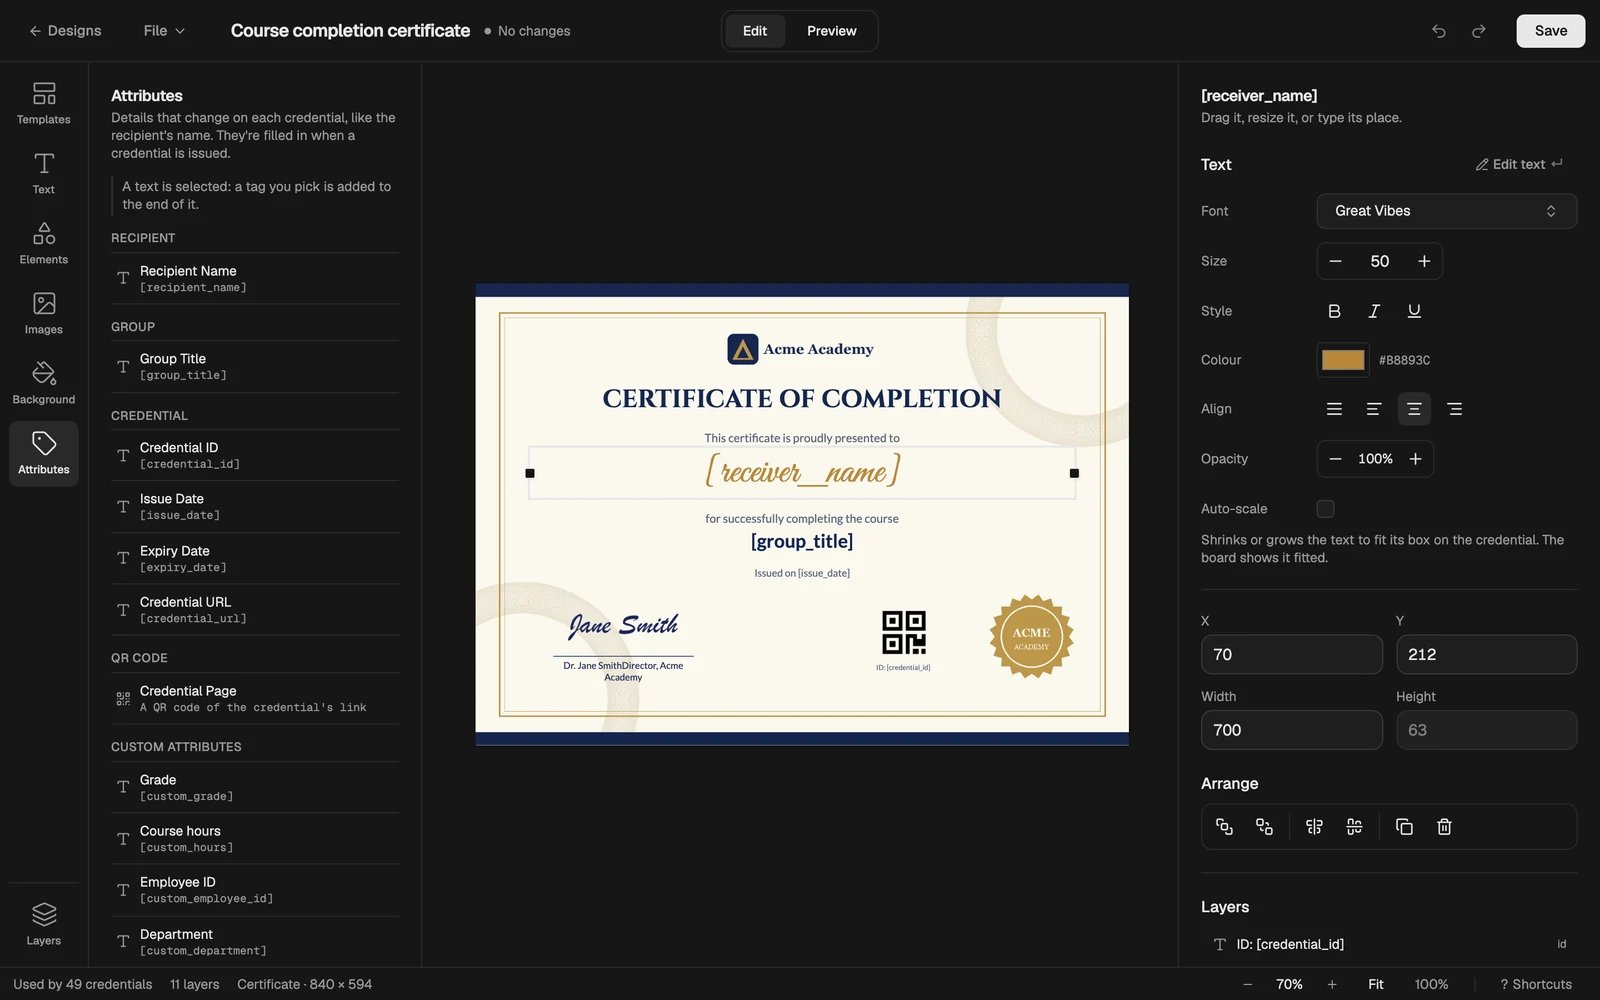This screenshot has width=1600, height=1000.
Task: Redo the last undone change
Action: click(x=1479, y=31)
